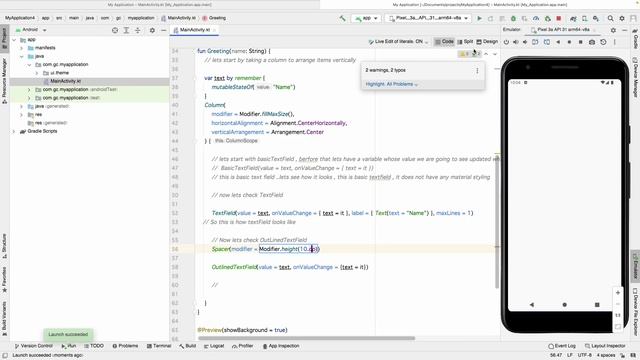Open IDE settings gear in main toolbar
The image size is (640, 360).
tap(622, 18)
